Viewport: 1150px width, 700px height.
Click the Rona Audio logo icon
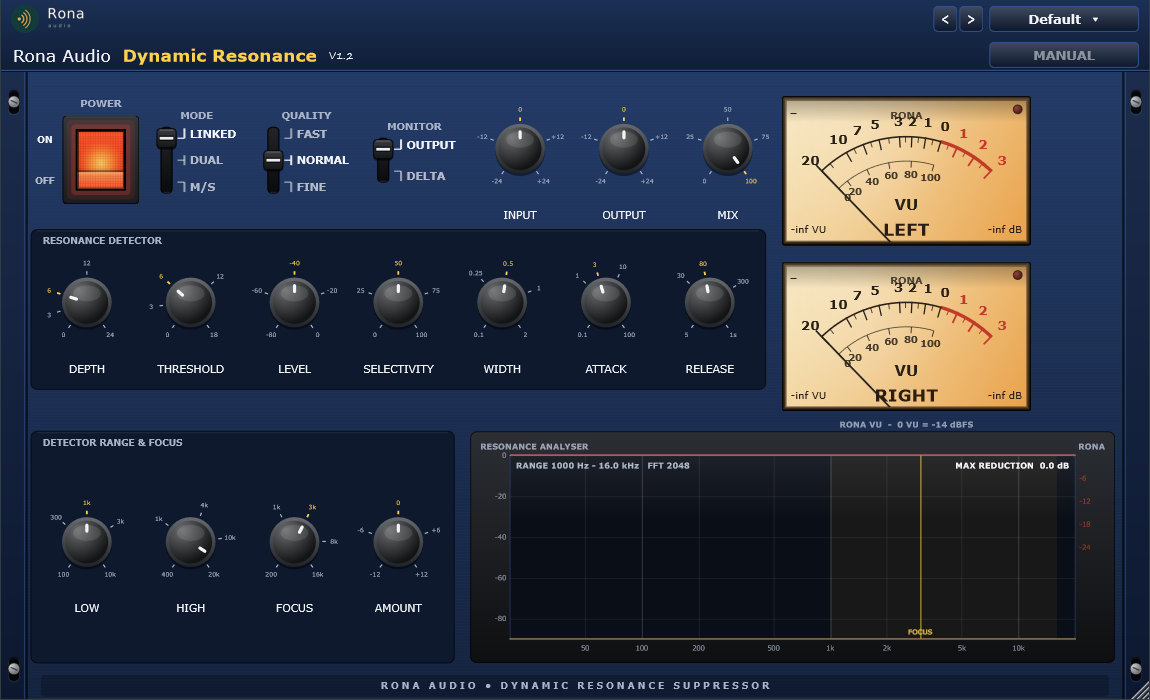tap(25, 19)
